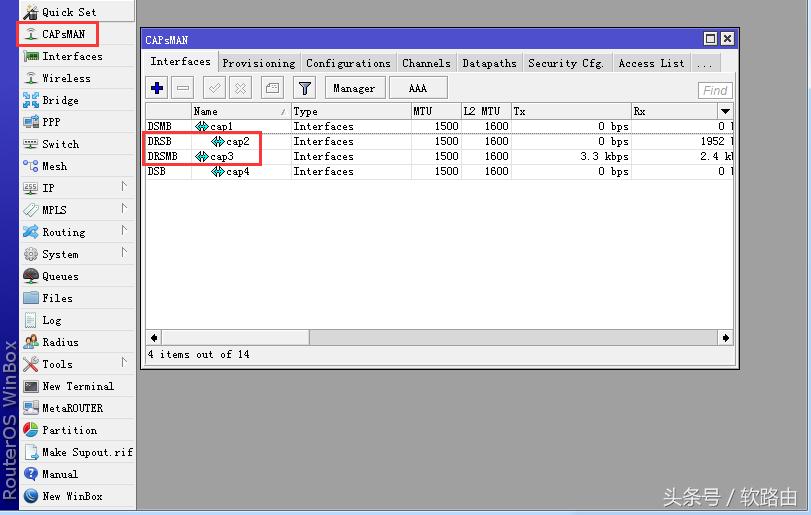The image size is (811, 515).
Task: Click the Comment note icon
Action: 272,89
